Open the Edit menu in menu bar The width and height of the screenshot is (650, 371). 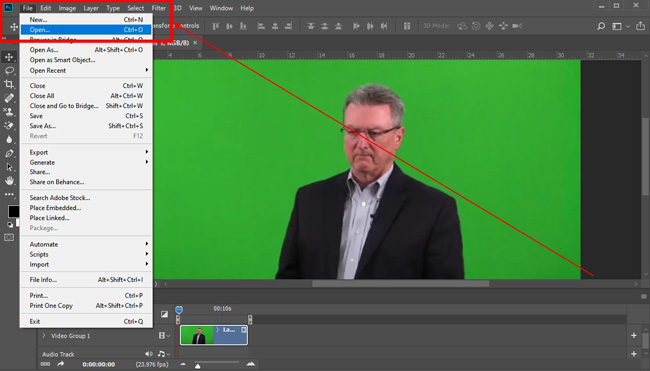(46, 8)
